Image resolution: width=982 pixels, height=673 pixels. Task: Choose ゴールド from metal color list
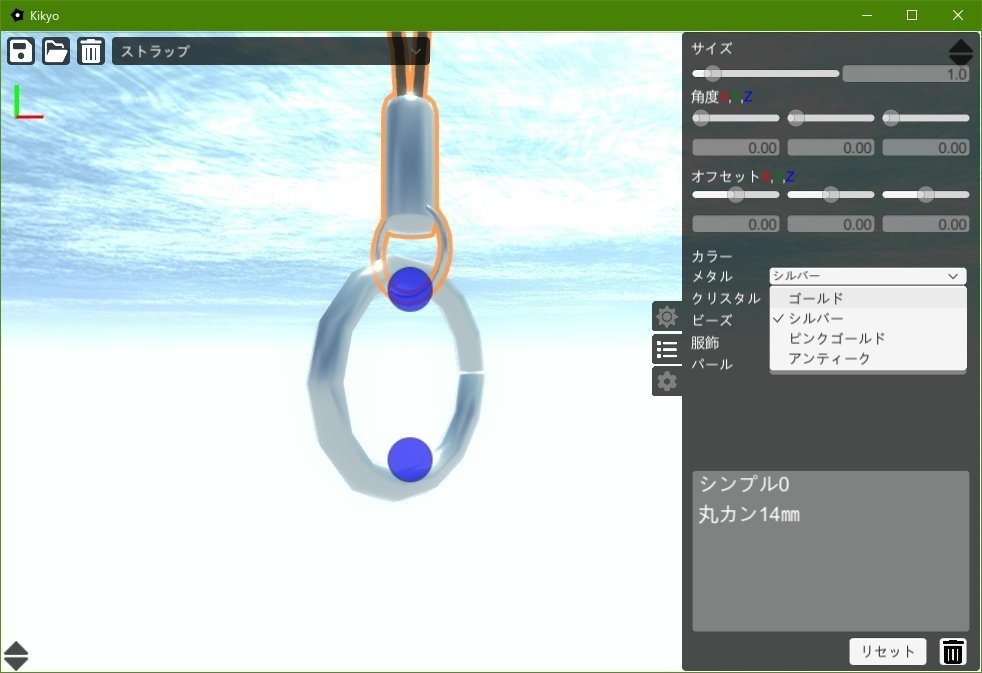click(x=868, y=298)
